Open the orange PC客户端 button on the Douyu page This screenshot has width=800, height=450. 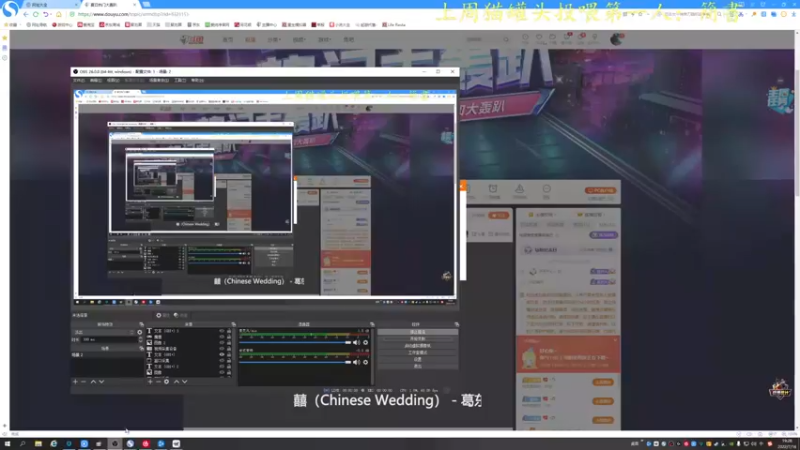(601, 190)
